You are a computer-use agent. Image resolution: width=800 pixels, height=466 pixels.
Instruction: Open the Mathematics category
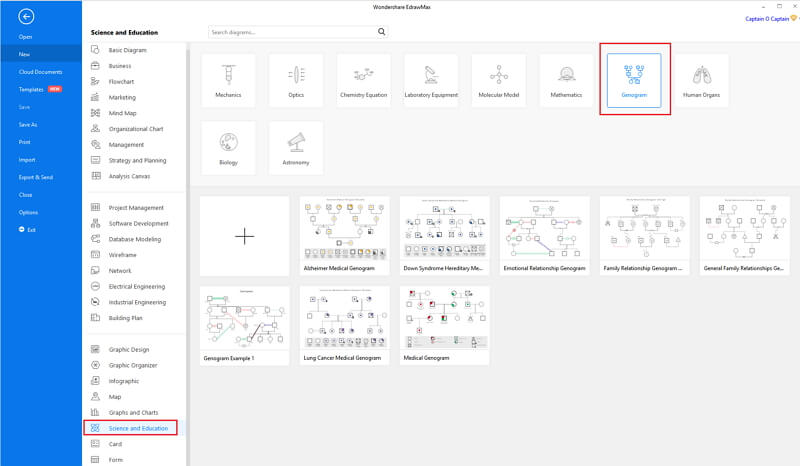566,80
